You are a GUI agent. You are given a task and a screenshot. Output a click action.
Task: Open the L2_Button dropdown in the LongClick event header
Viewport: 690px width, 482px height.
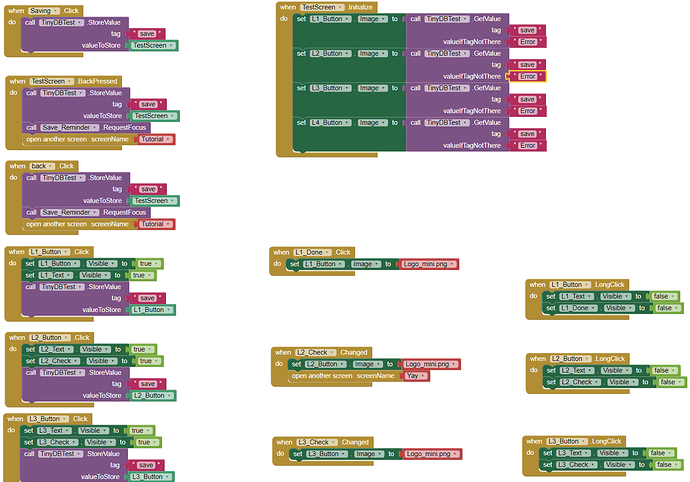tap(571, 358)
